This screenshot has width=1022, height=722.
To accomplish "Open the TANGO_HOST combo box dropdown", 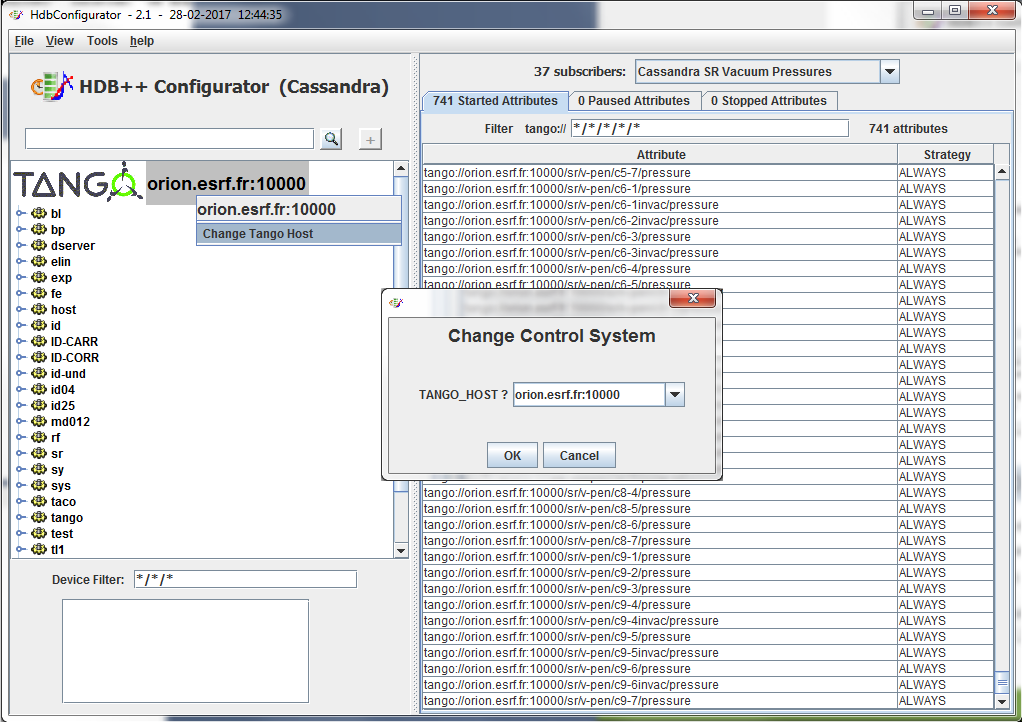I will tap(675, 395).
